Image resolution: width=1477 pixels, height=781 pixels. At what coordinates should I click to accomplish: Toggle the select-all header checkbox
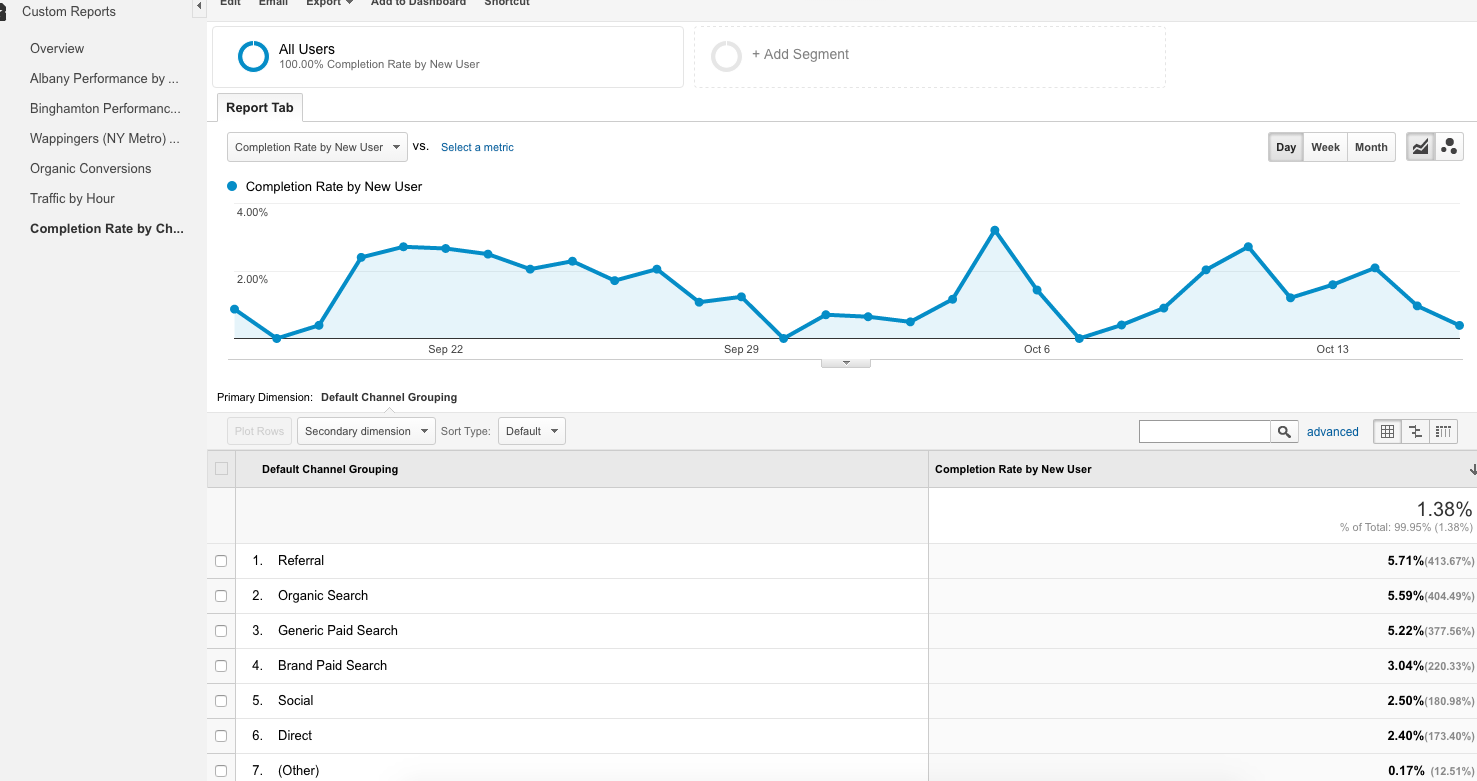221,469
